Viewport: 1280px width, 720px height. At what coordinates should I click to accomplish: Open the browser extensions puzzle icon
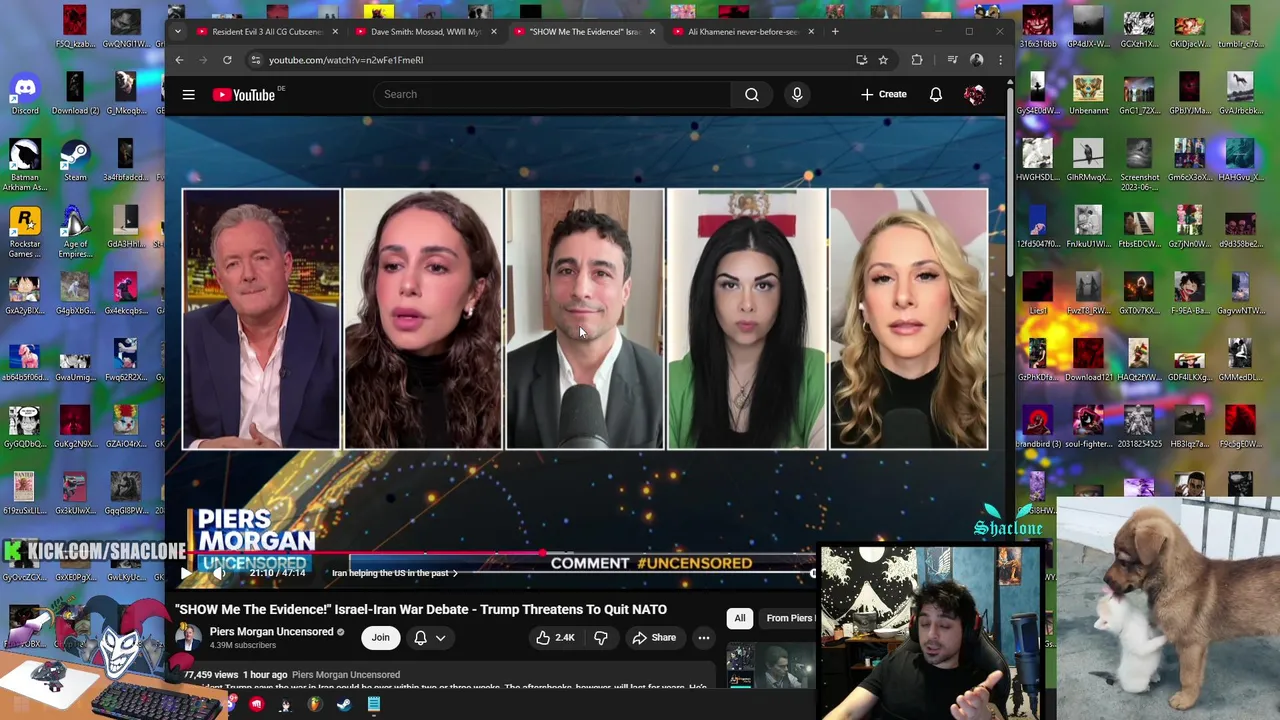tap(916, 60)
